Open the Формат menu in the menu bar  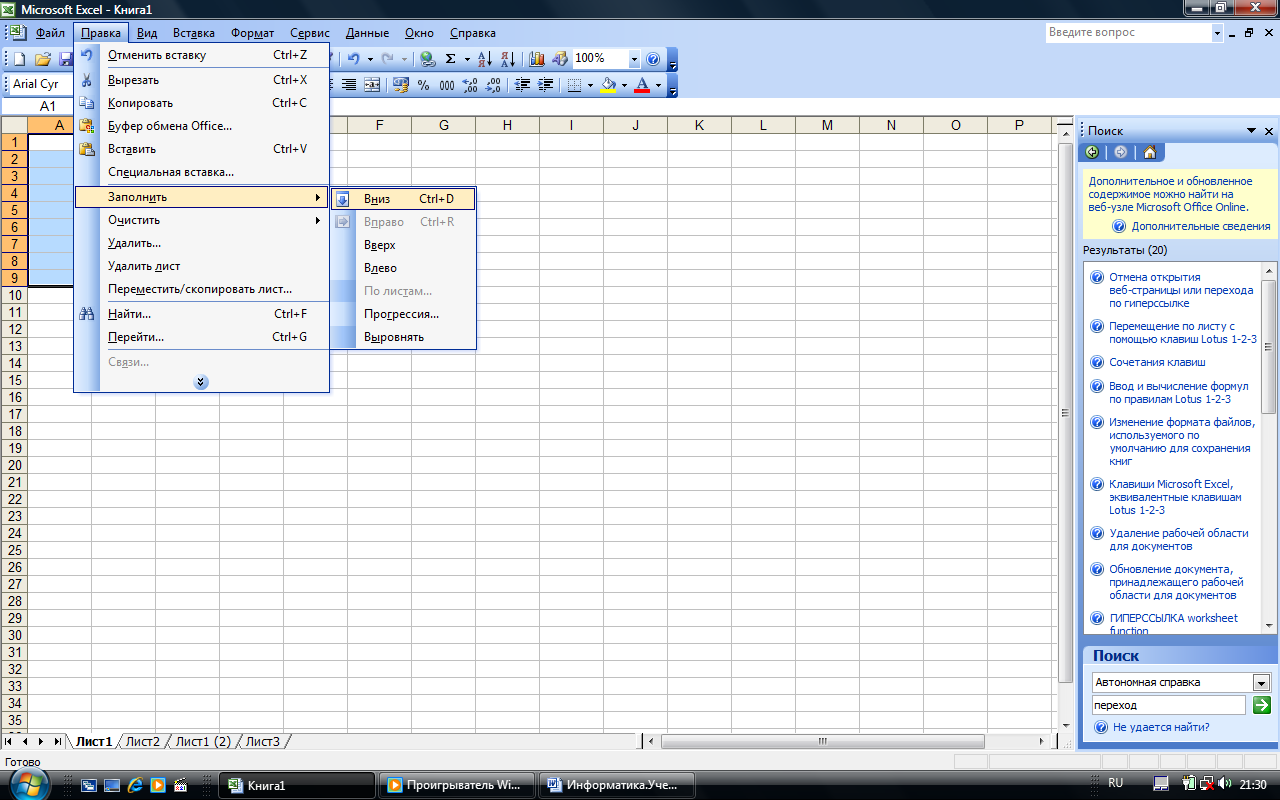coord(252,33)
